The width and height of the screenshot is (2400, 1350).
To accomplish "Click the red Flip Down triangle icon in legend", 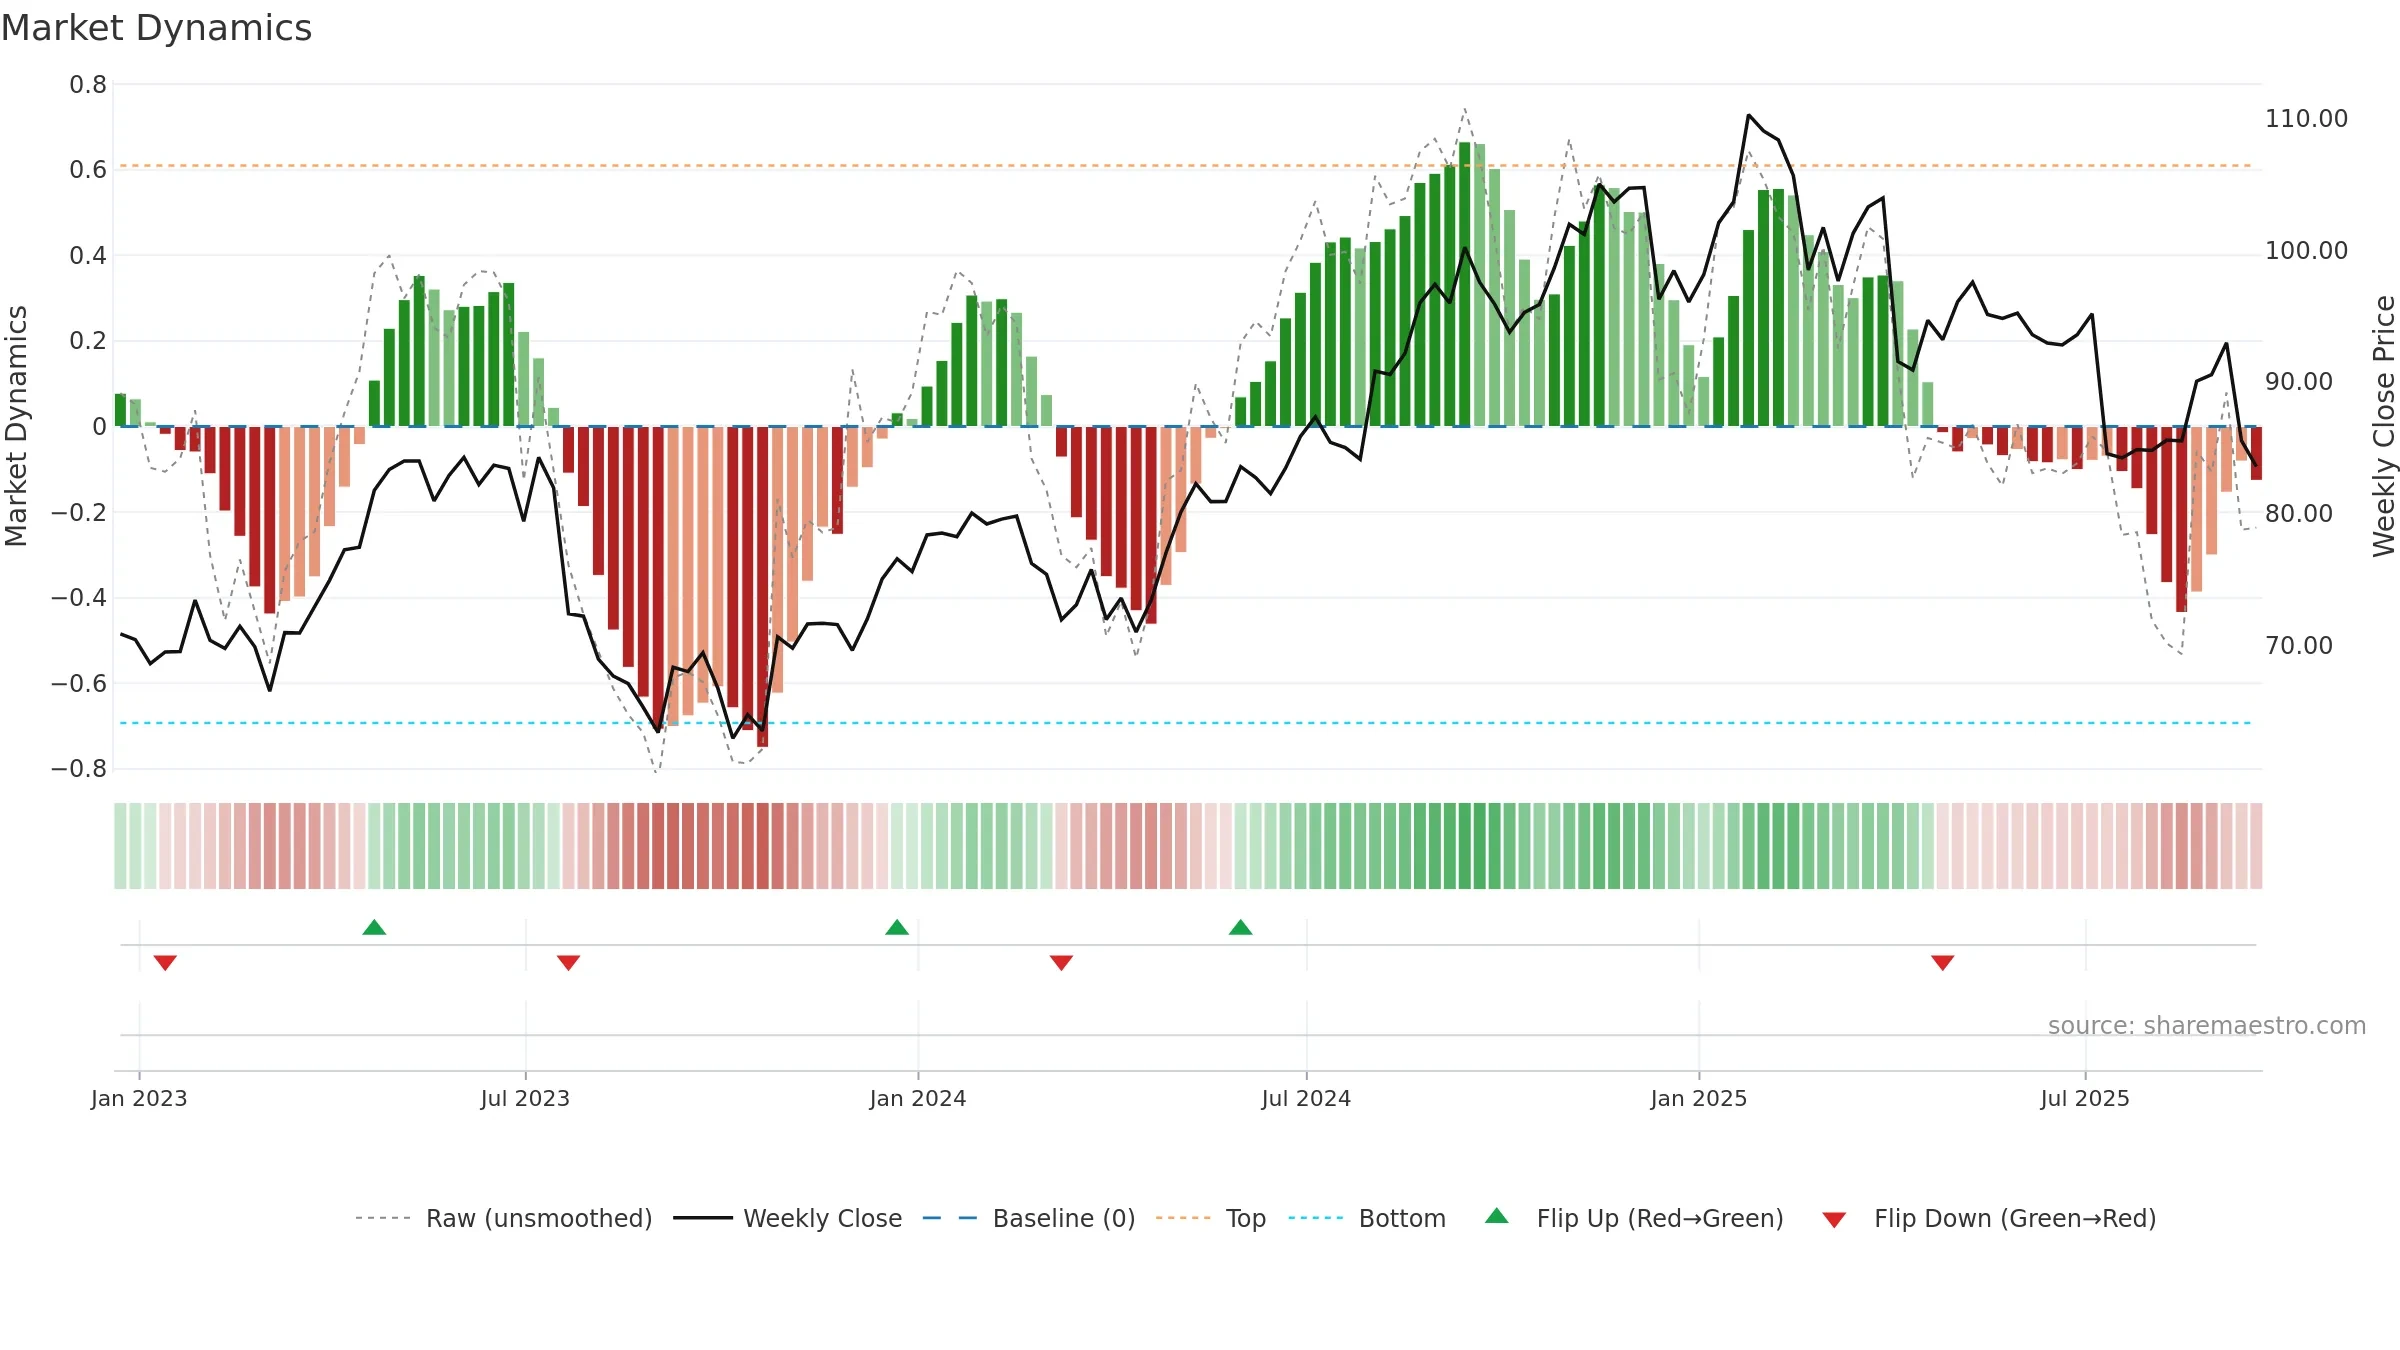I will click(1834, 1220).
